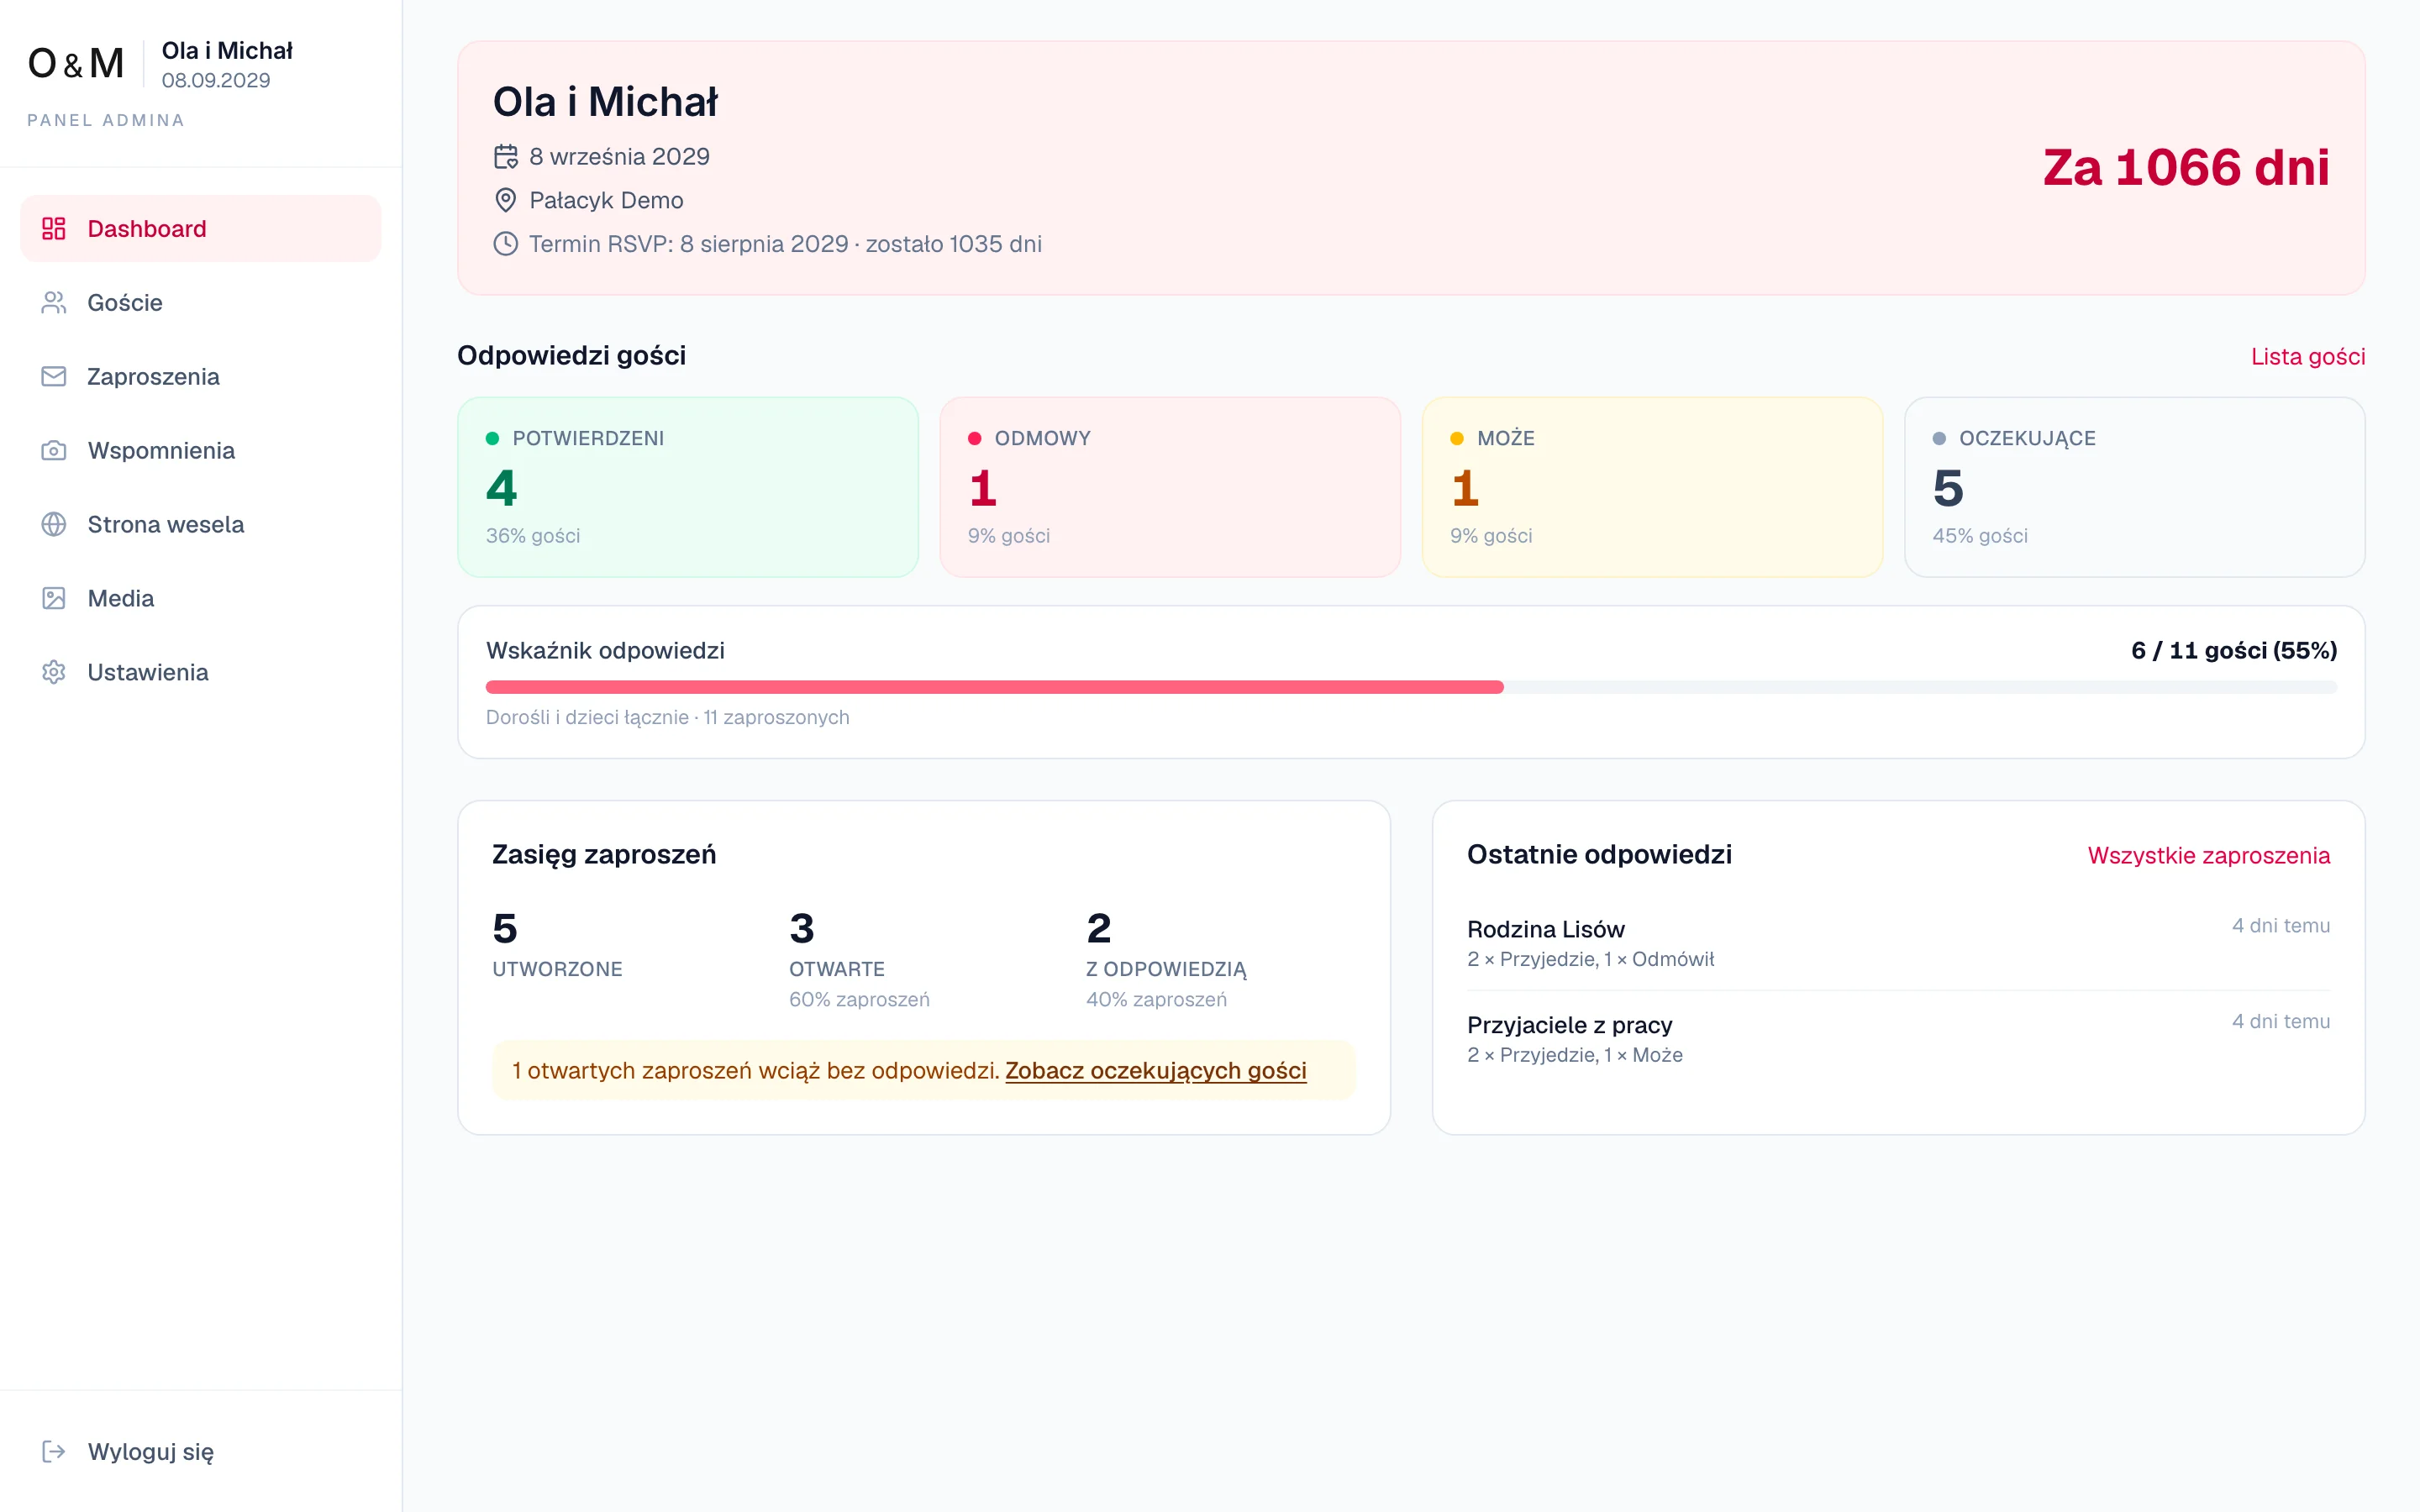Click the location pin icon beside Pałacyk Demo
Screen dimensions: 2420x1512
tap(506, 201)
